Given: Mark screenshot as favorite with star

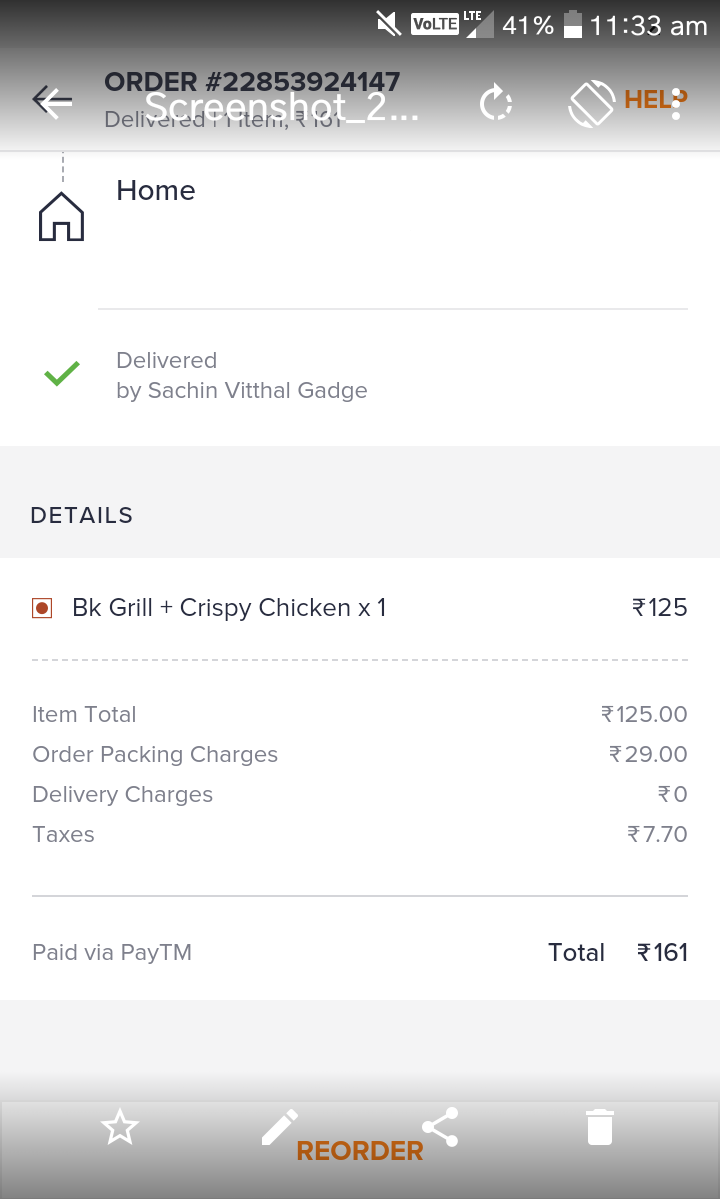Looking at the screenshot, I should [120, 1127].
